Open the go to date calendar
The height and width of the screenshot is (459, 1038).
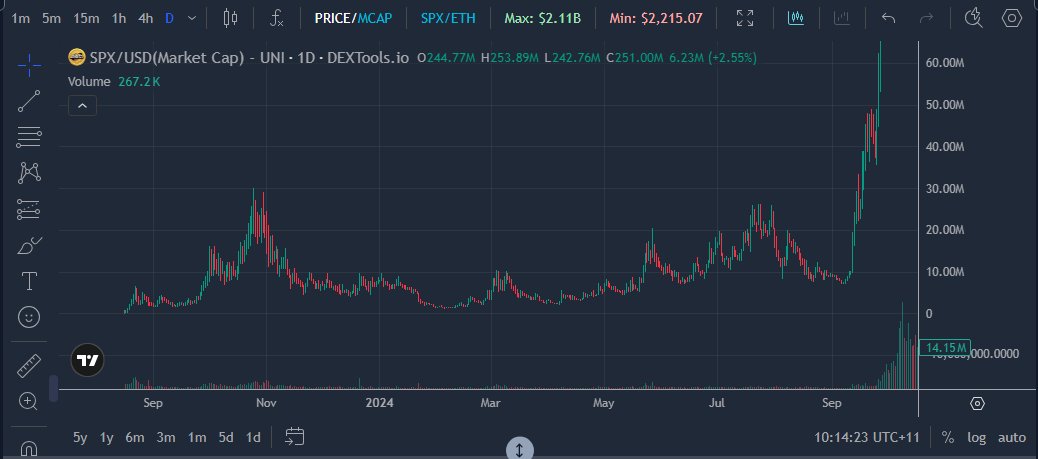point(295,436)
